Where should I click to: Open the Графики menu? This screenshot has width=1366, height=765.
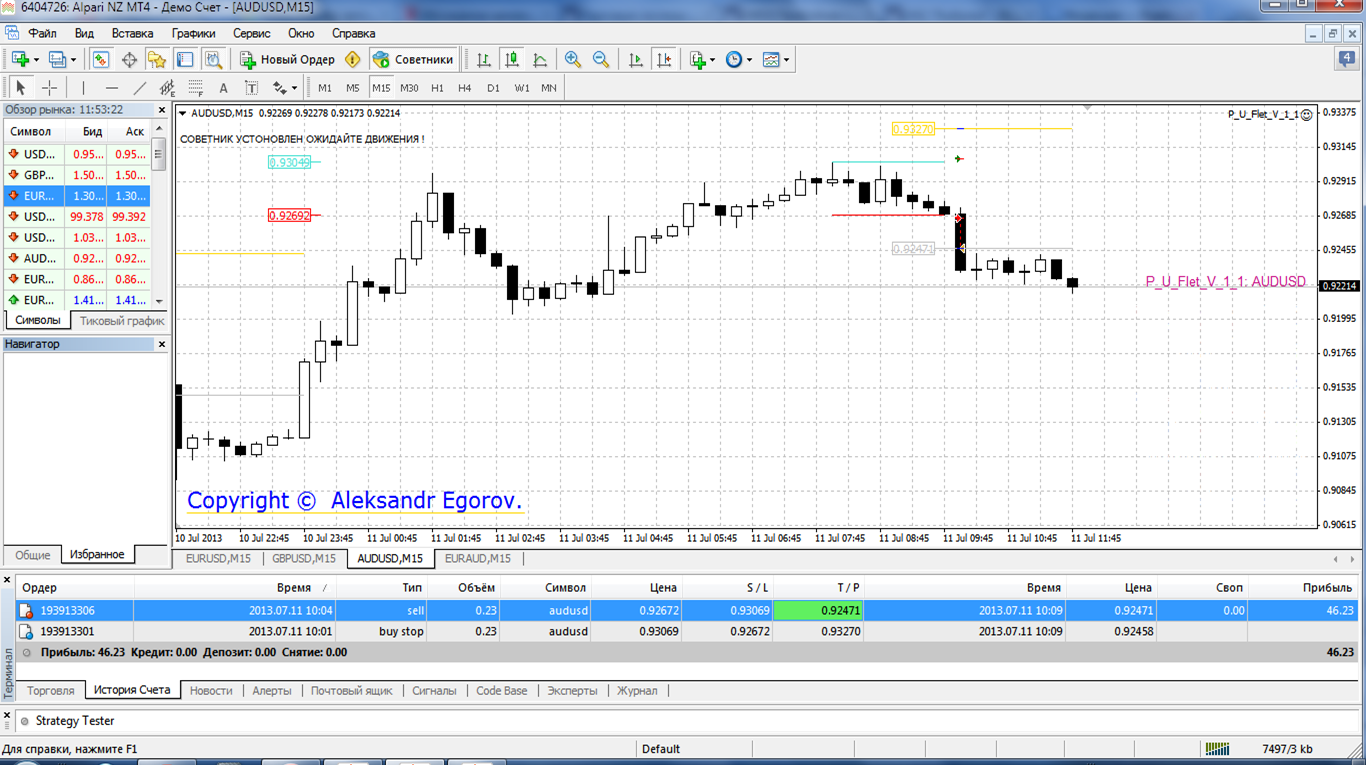[193, 33]
